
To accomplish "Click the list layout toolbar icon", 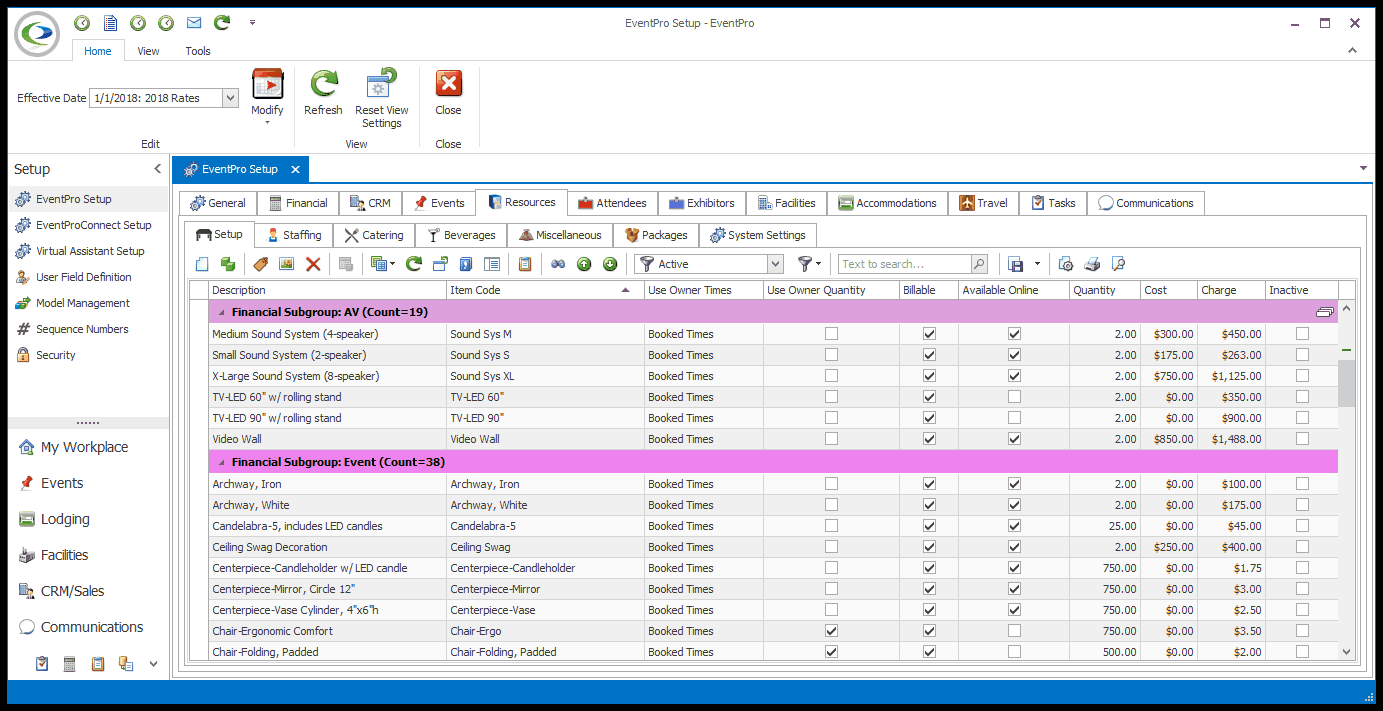I will click(x=492, y=264).
